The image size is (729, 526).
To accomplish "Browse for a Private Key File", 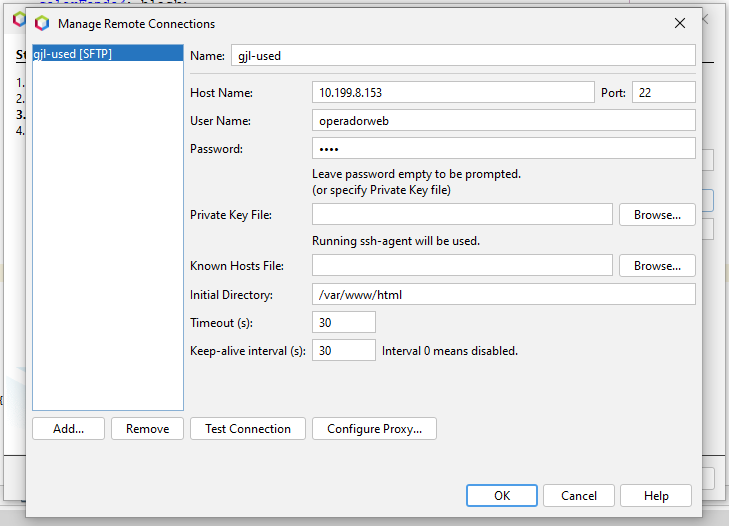I will [x=657, y=215].
